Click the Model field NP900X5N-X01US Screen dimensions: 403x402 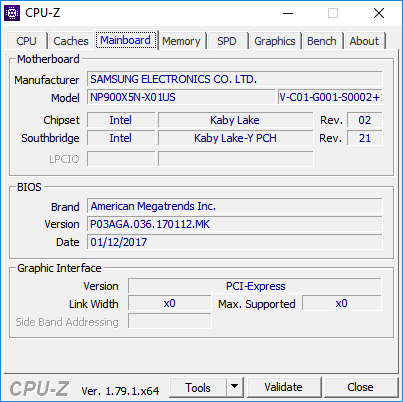point(181,97)
